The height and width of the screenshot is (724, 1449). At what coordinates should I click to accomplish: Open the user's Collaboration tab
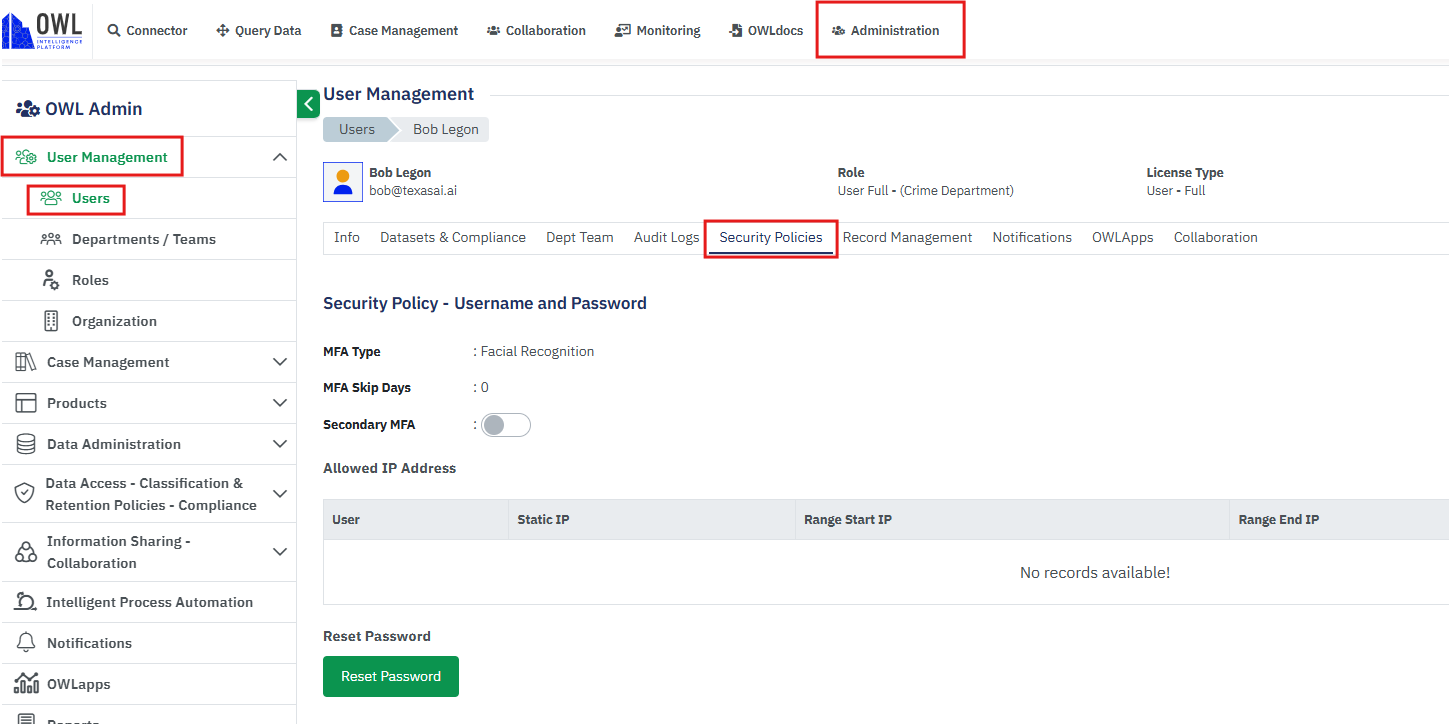click(1216, 237)
